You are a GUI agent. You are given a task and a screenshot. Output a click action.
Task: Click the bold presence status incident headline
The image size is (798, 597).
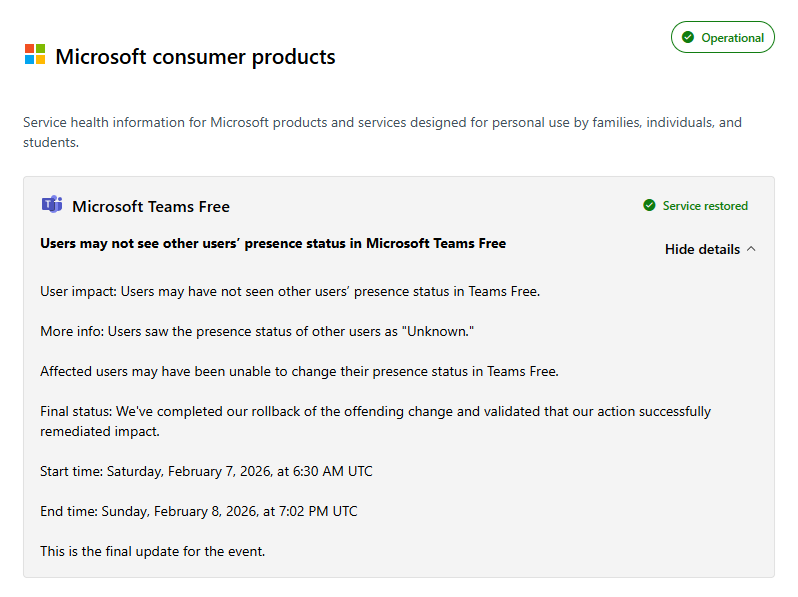[x=273, y=243]
